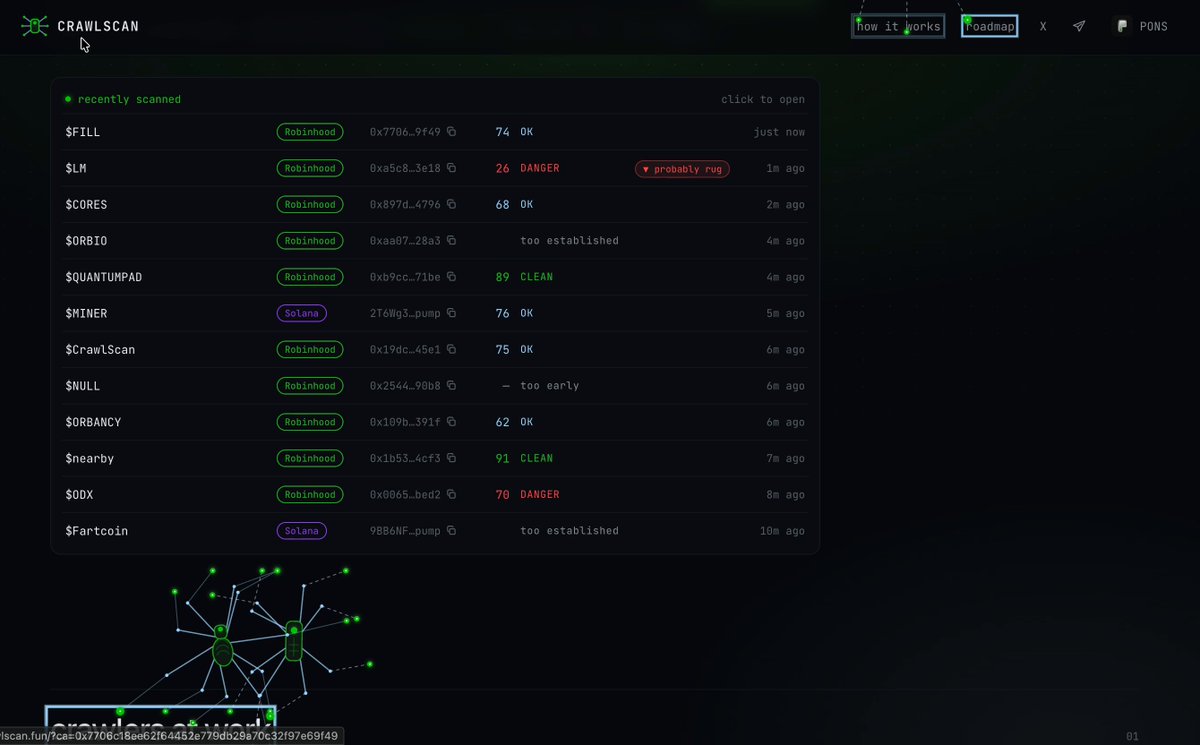Click the Robinhood badge on $nearby row

(x=310, y=458)
